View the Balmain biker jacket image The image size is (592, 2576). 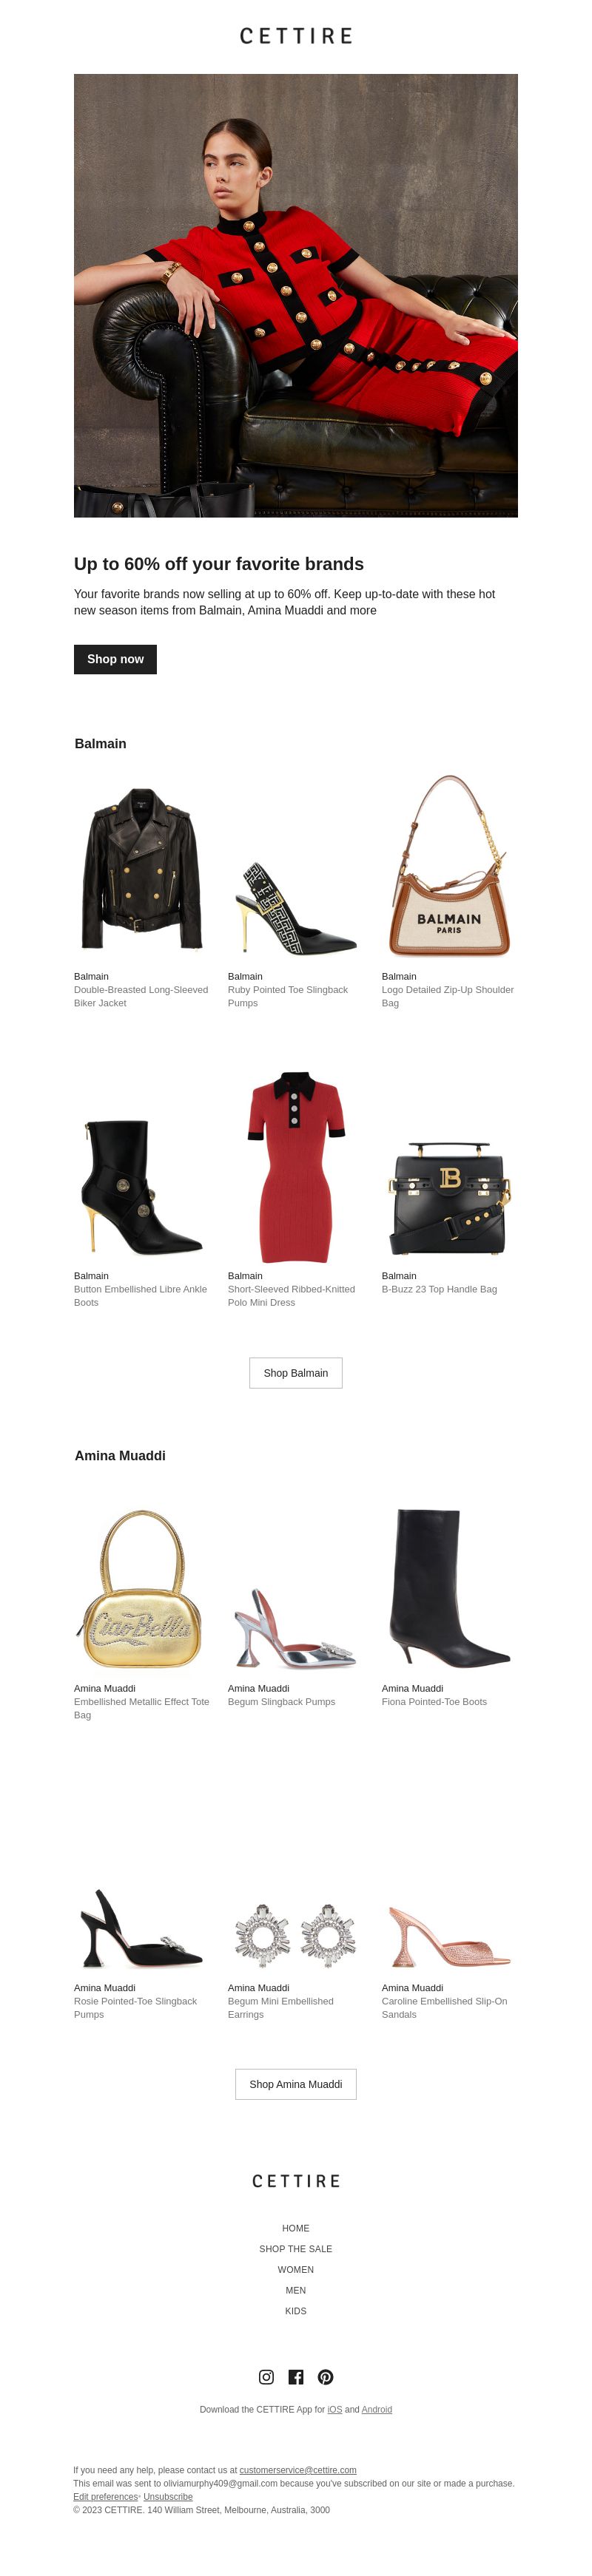click(142, 868)
